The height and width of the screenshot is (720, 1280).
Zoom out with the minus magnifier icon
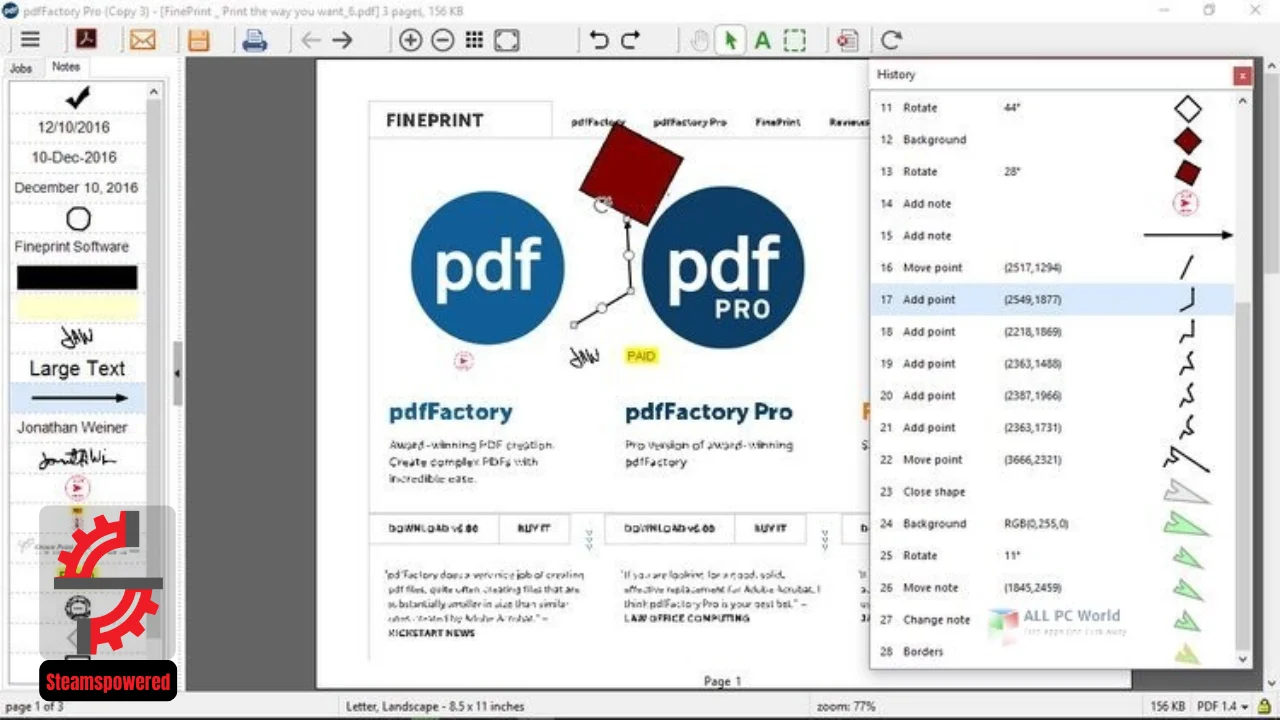(x=442, y=40)
